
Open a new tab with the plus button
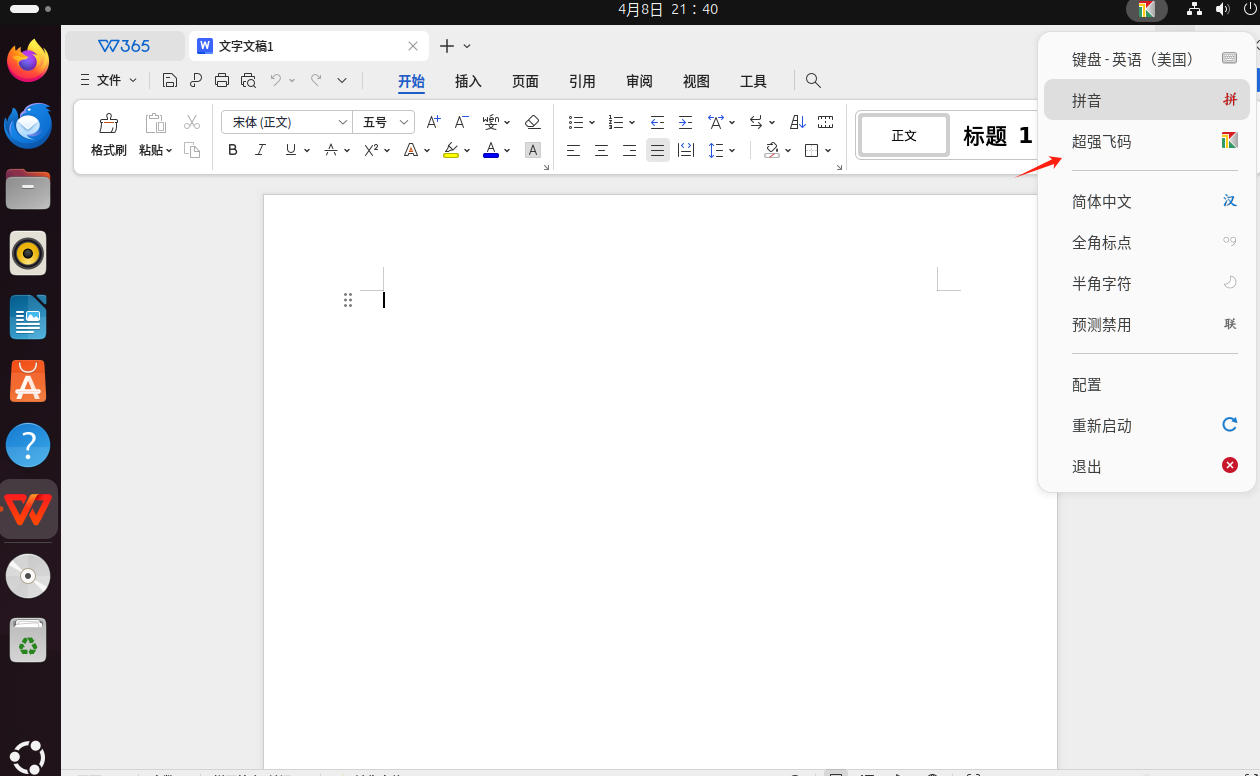(447, 46)
